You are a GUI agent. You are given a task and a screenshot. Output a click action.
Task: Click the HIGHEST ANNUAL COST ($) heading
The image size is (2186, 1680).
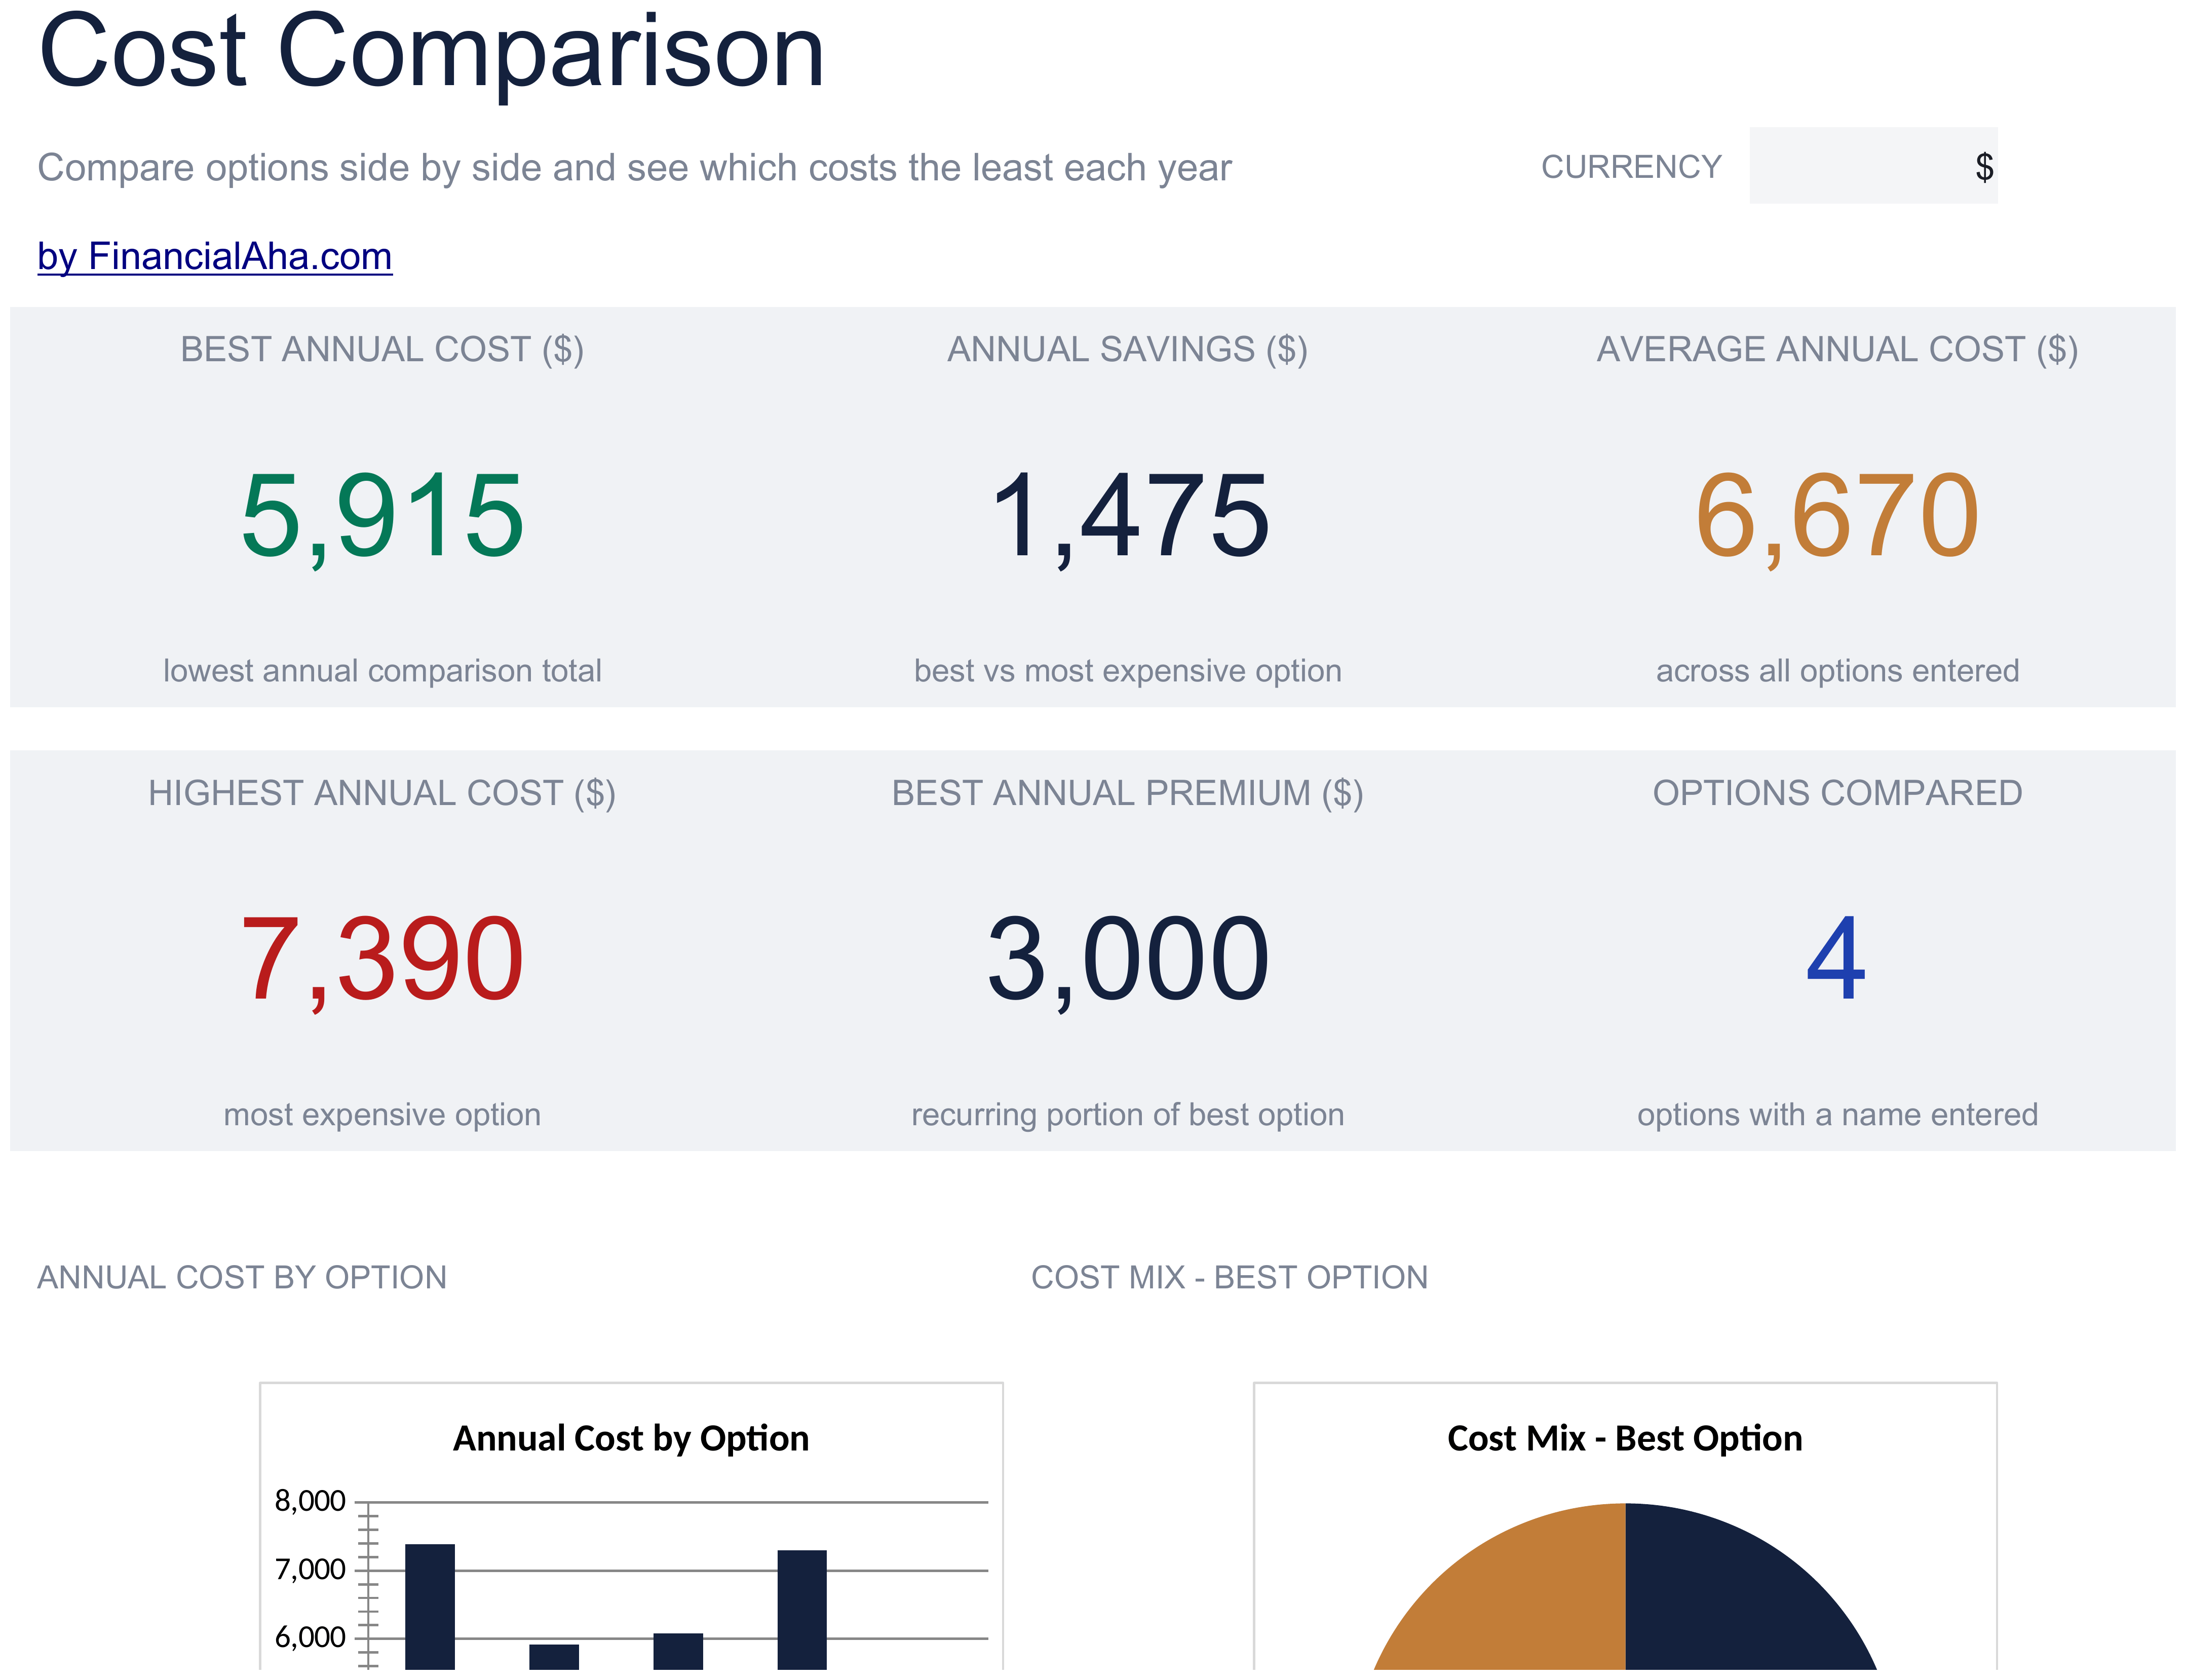click(x=382, y=793)
